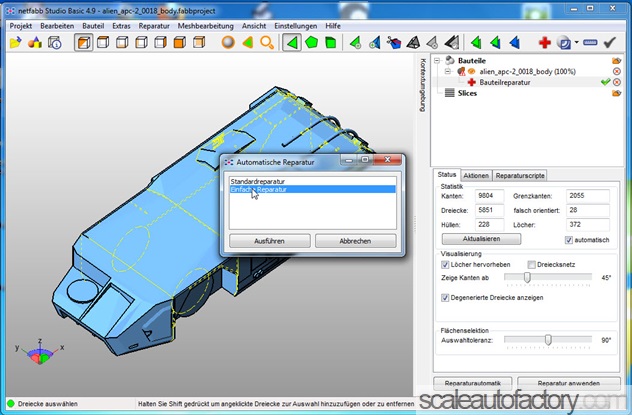Select the Bauteilreparatur tree item
632x415 pixels.
pos(505,82)
